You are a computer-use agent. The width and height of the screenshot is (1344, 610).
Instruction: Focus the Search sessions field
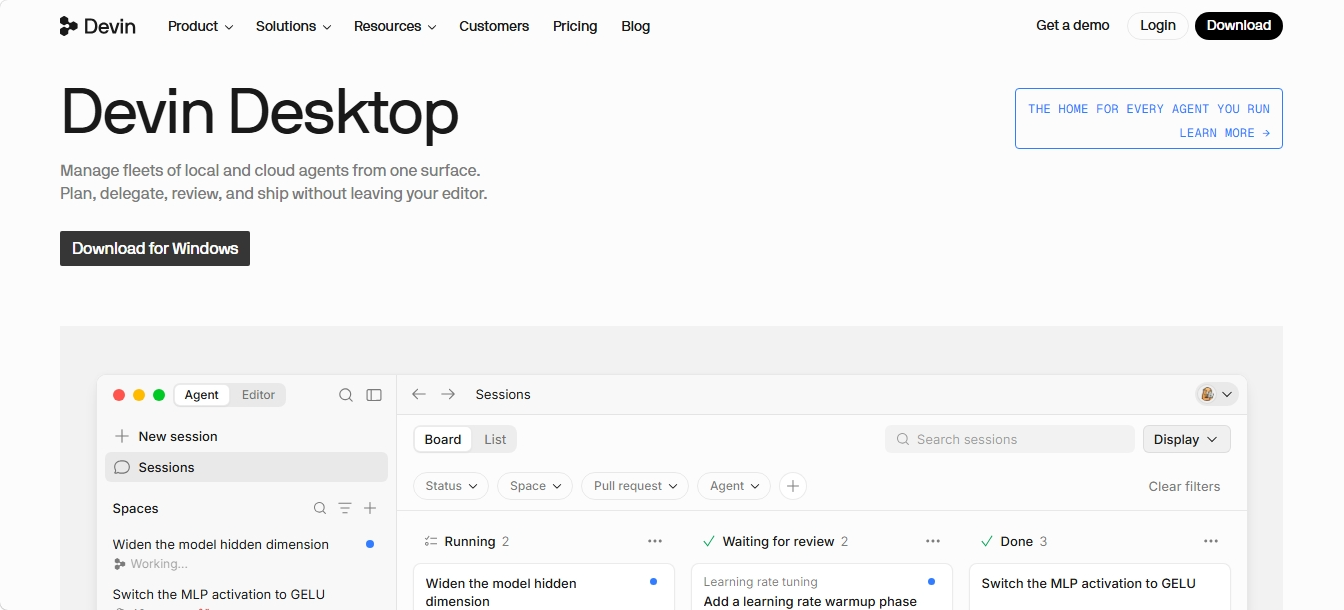(x=1010, y=439)
